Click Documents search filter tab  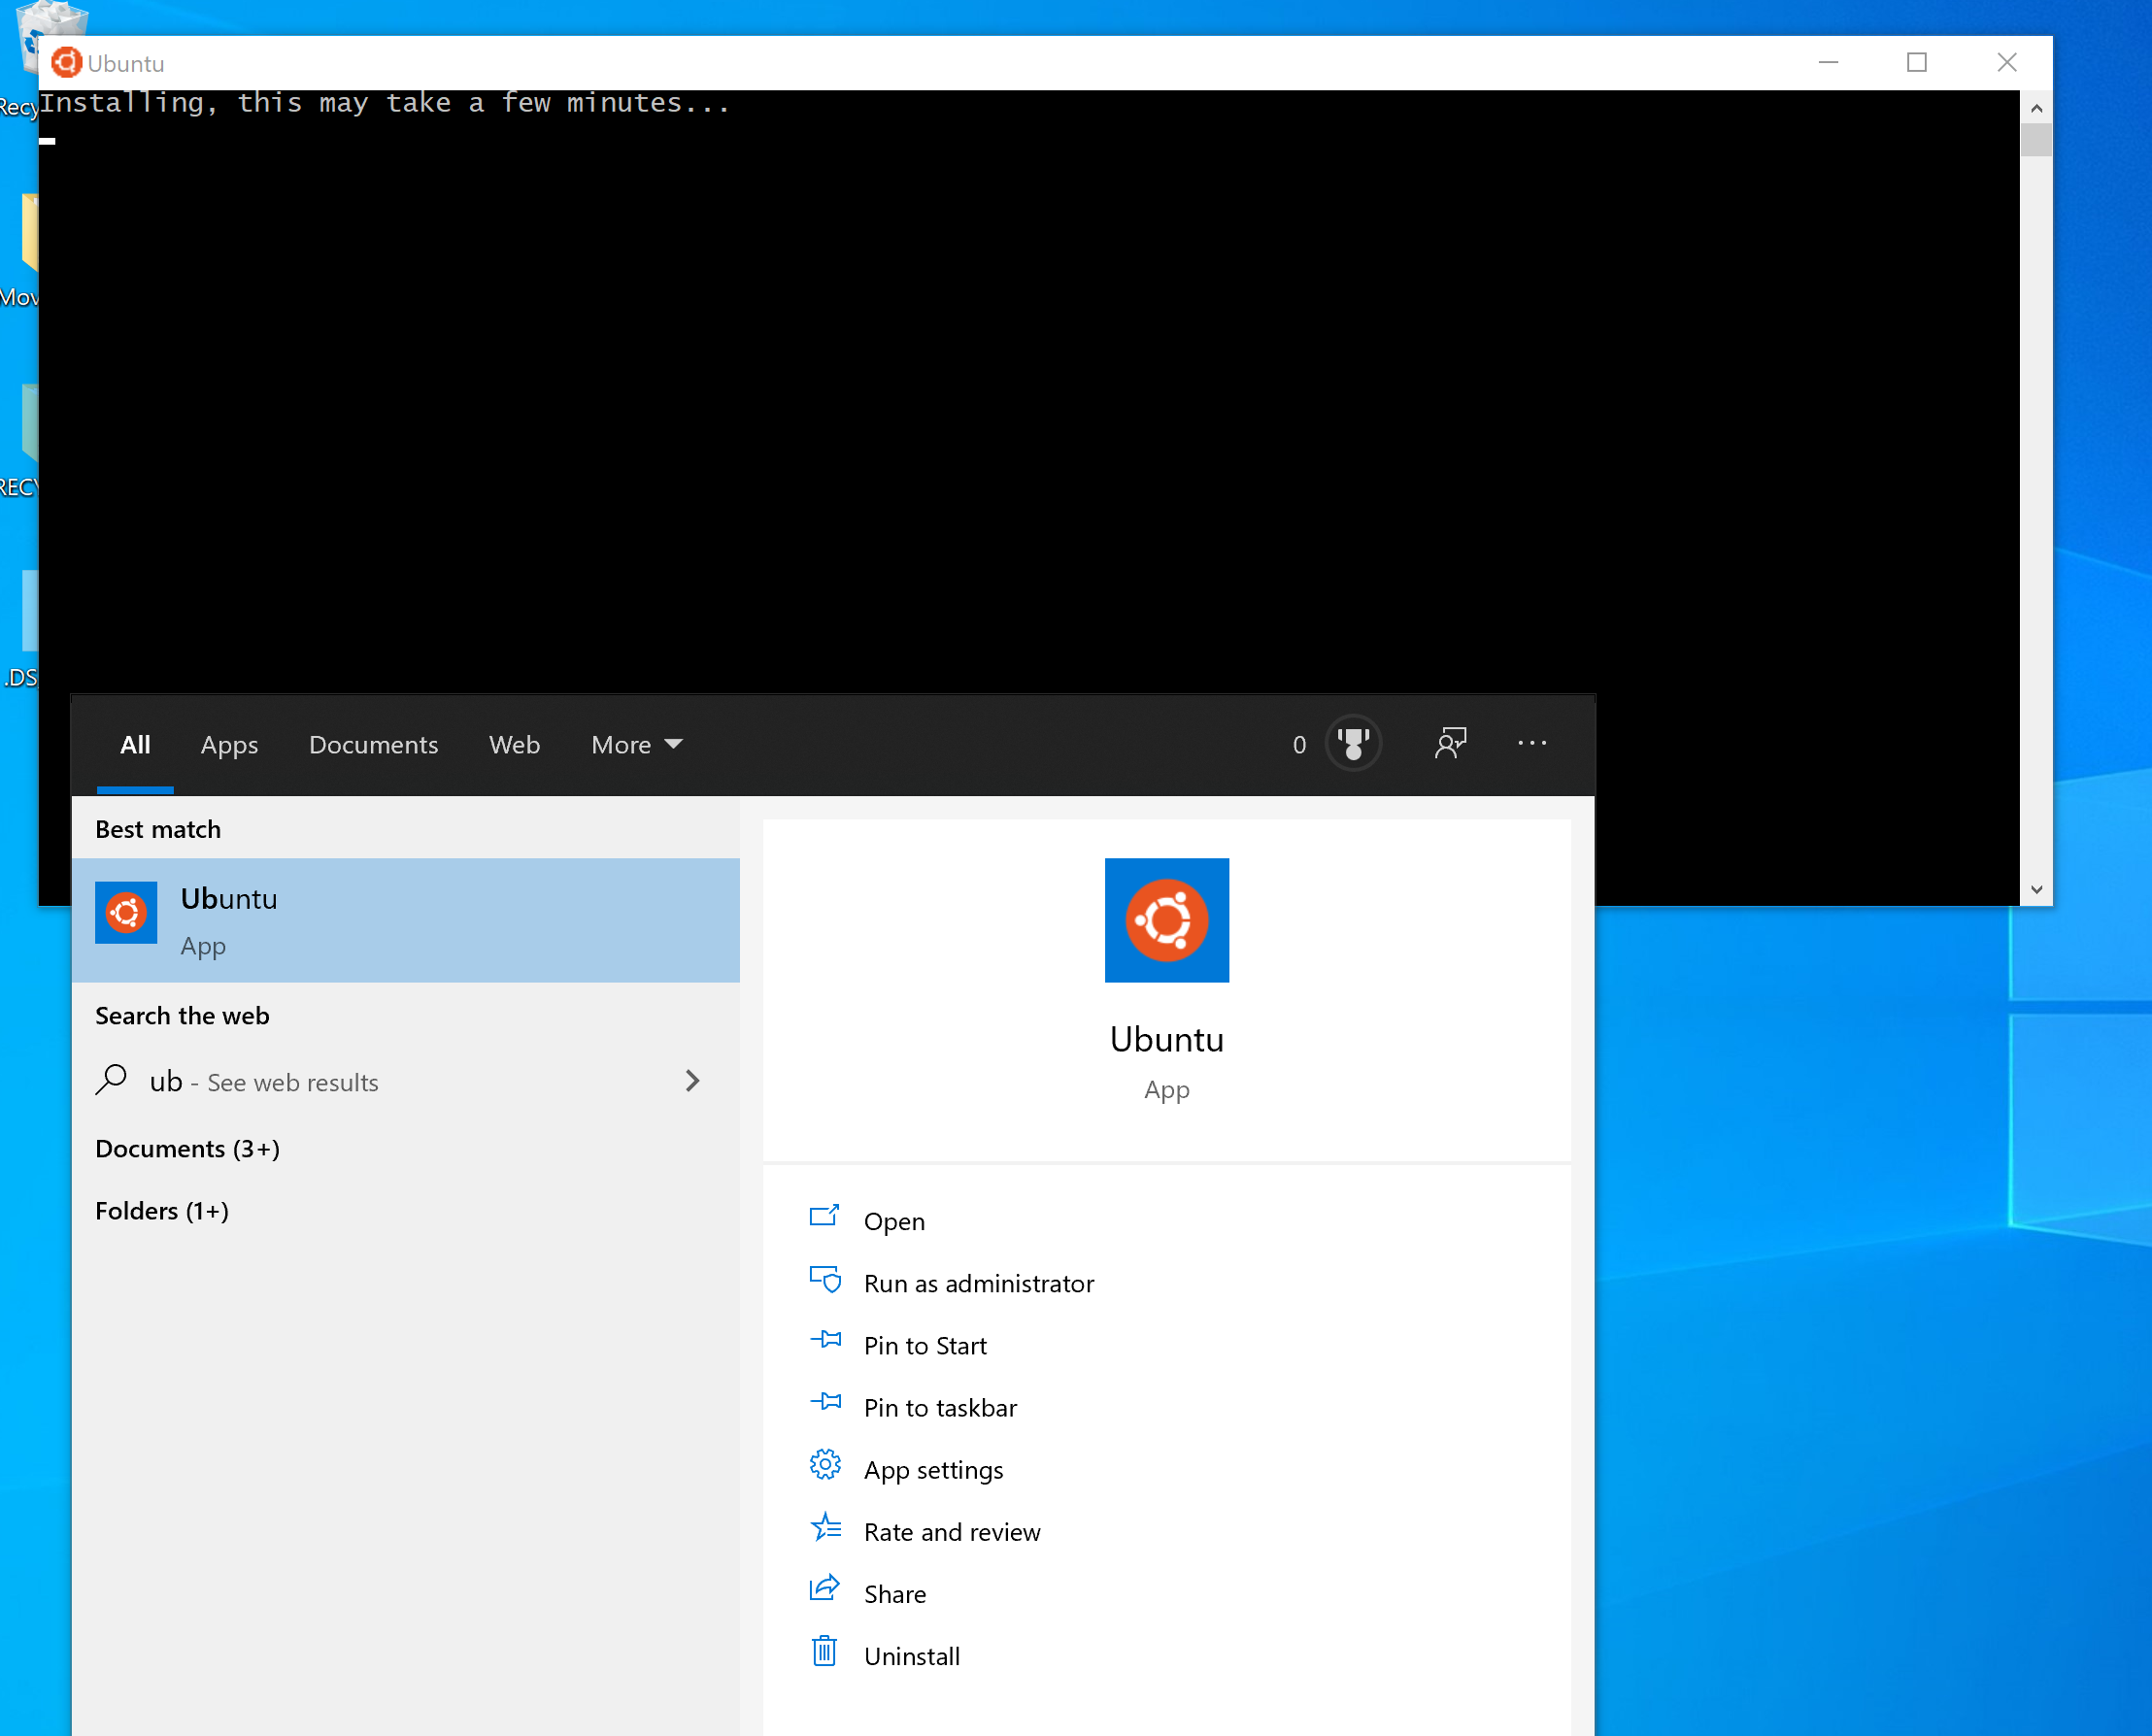[374, 742]
